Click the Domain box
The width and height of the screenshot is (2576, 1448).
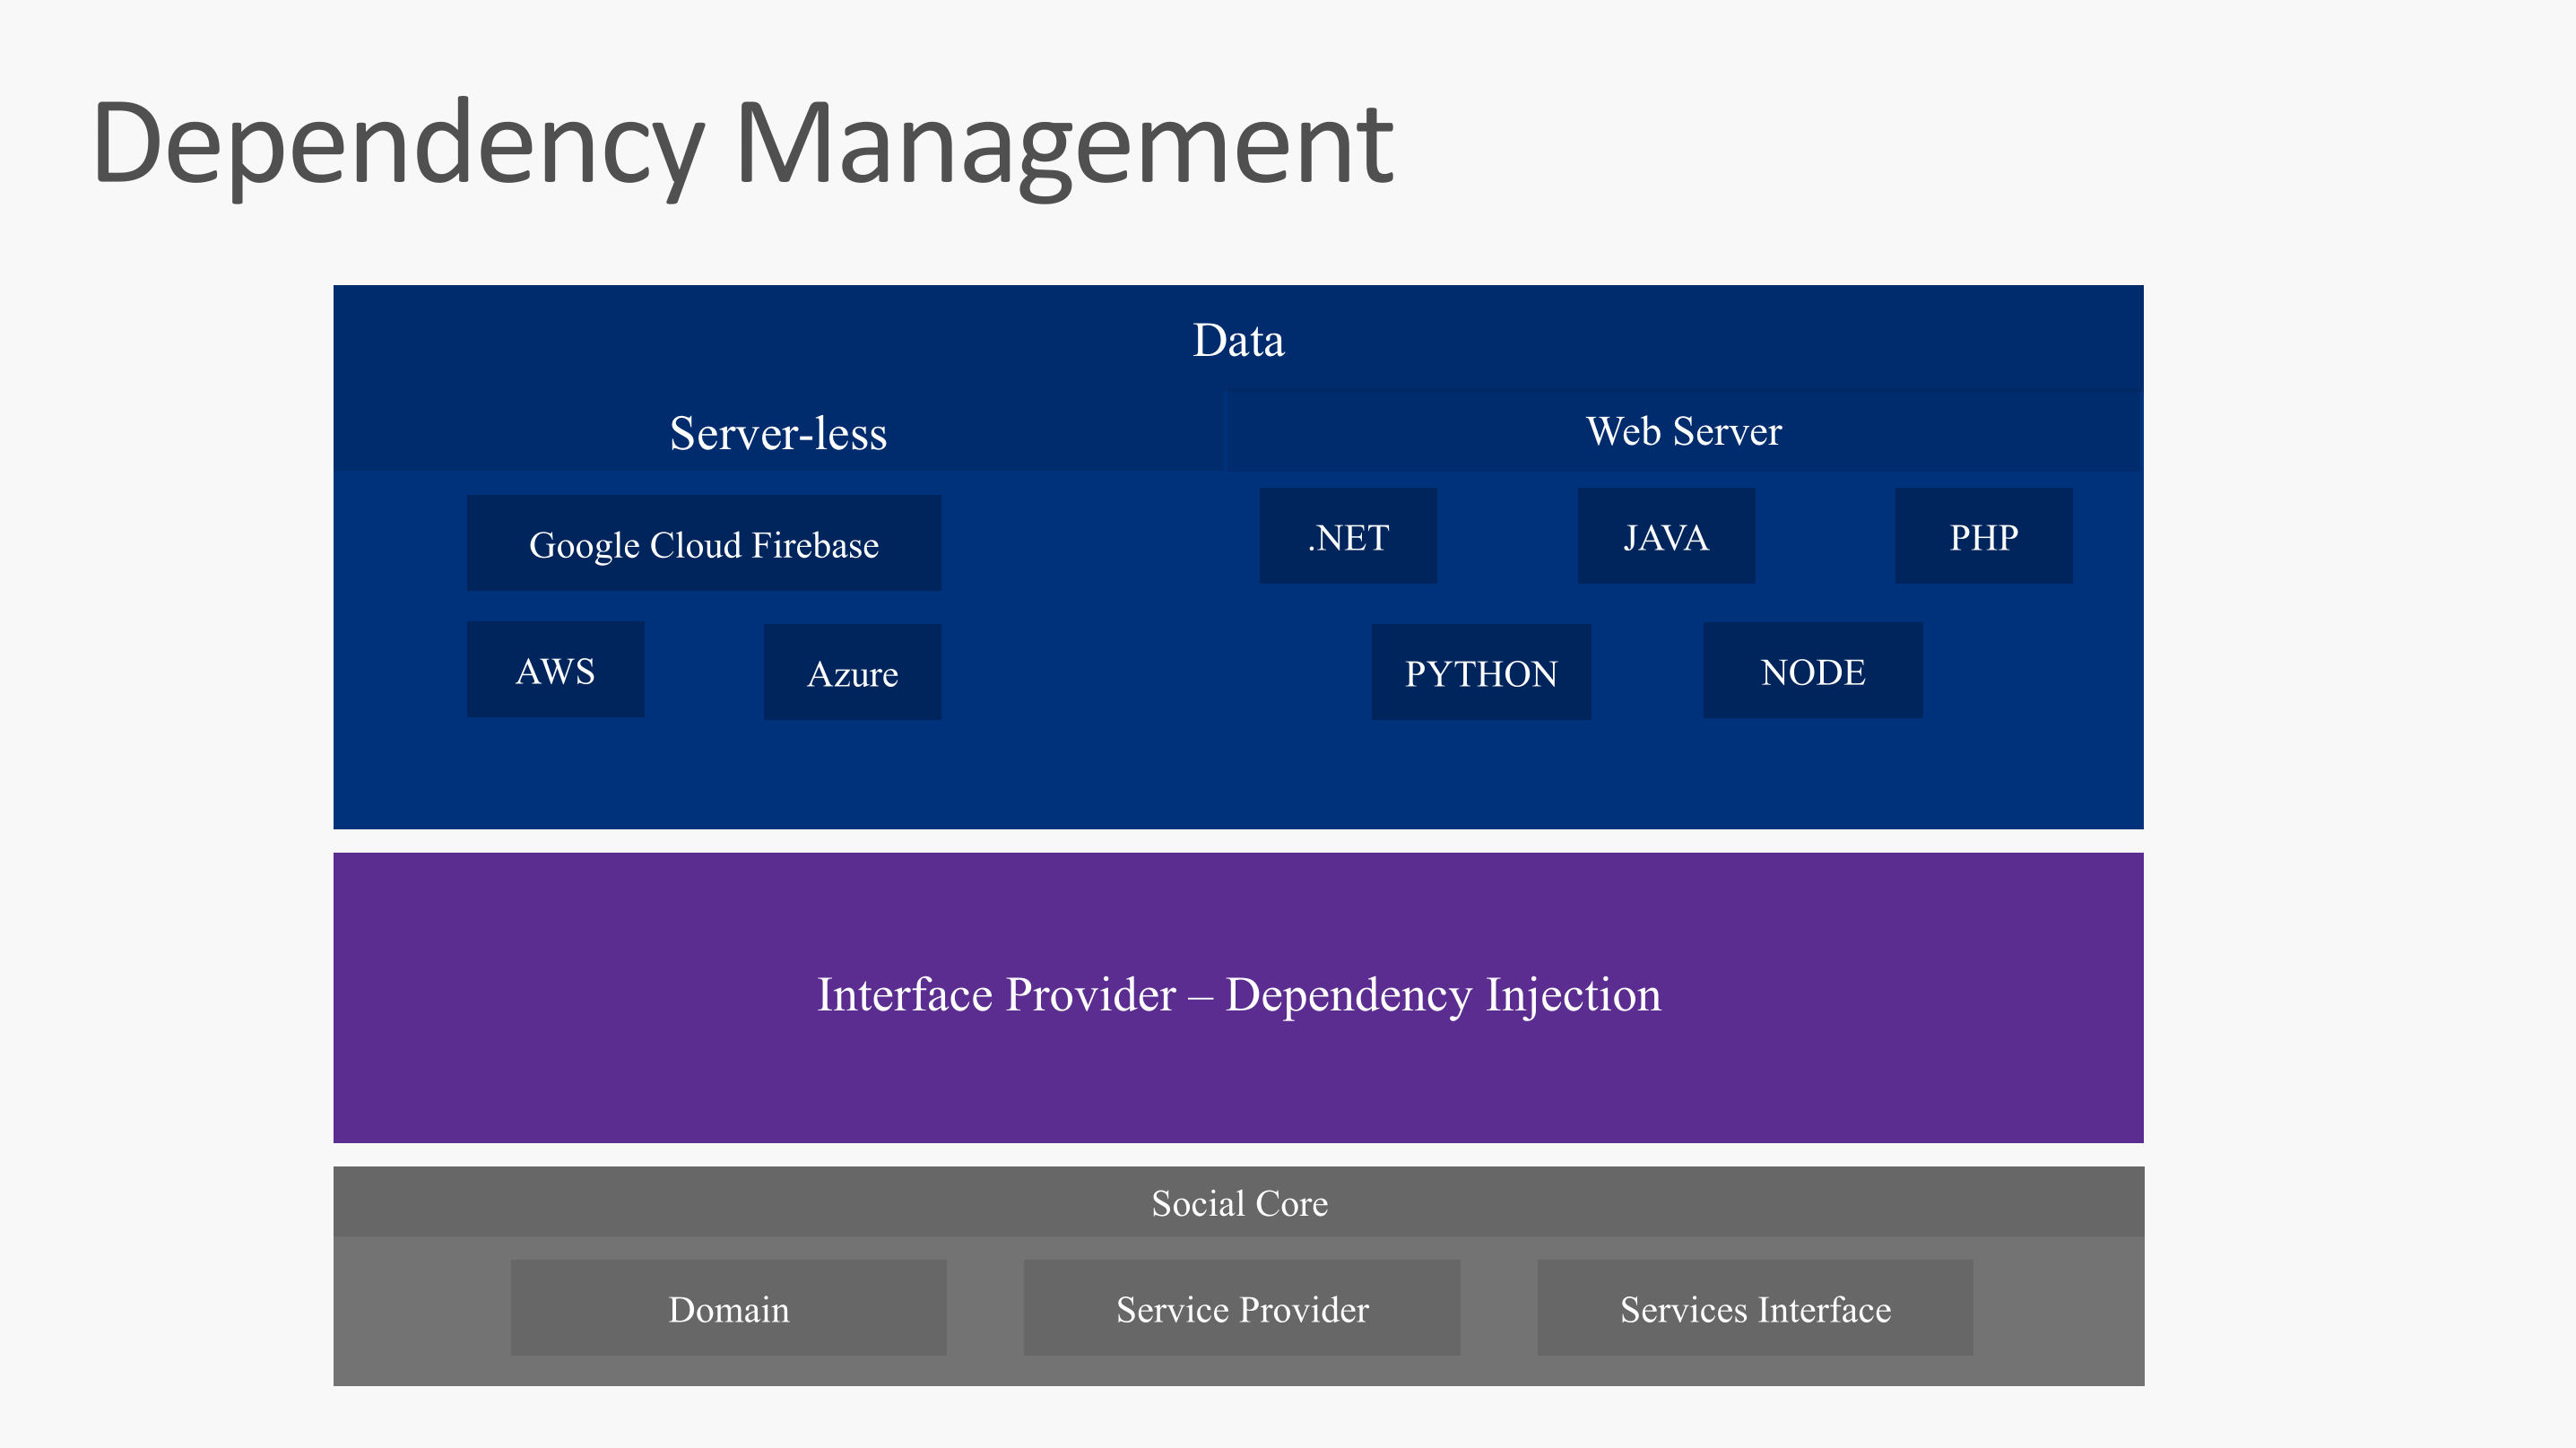point(728,1308)
